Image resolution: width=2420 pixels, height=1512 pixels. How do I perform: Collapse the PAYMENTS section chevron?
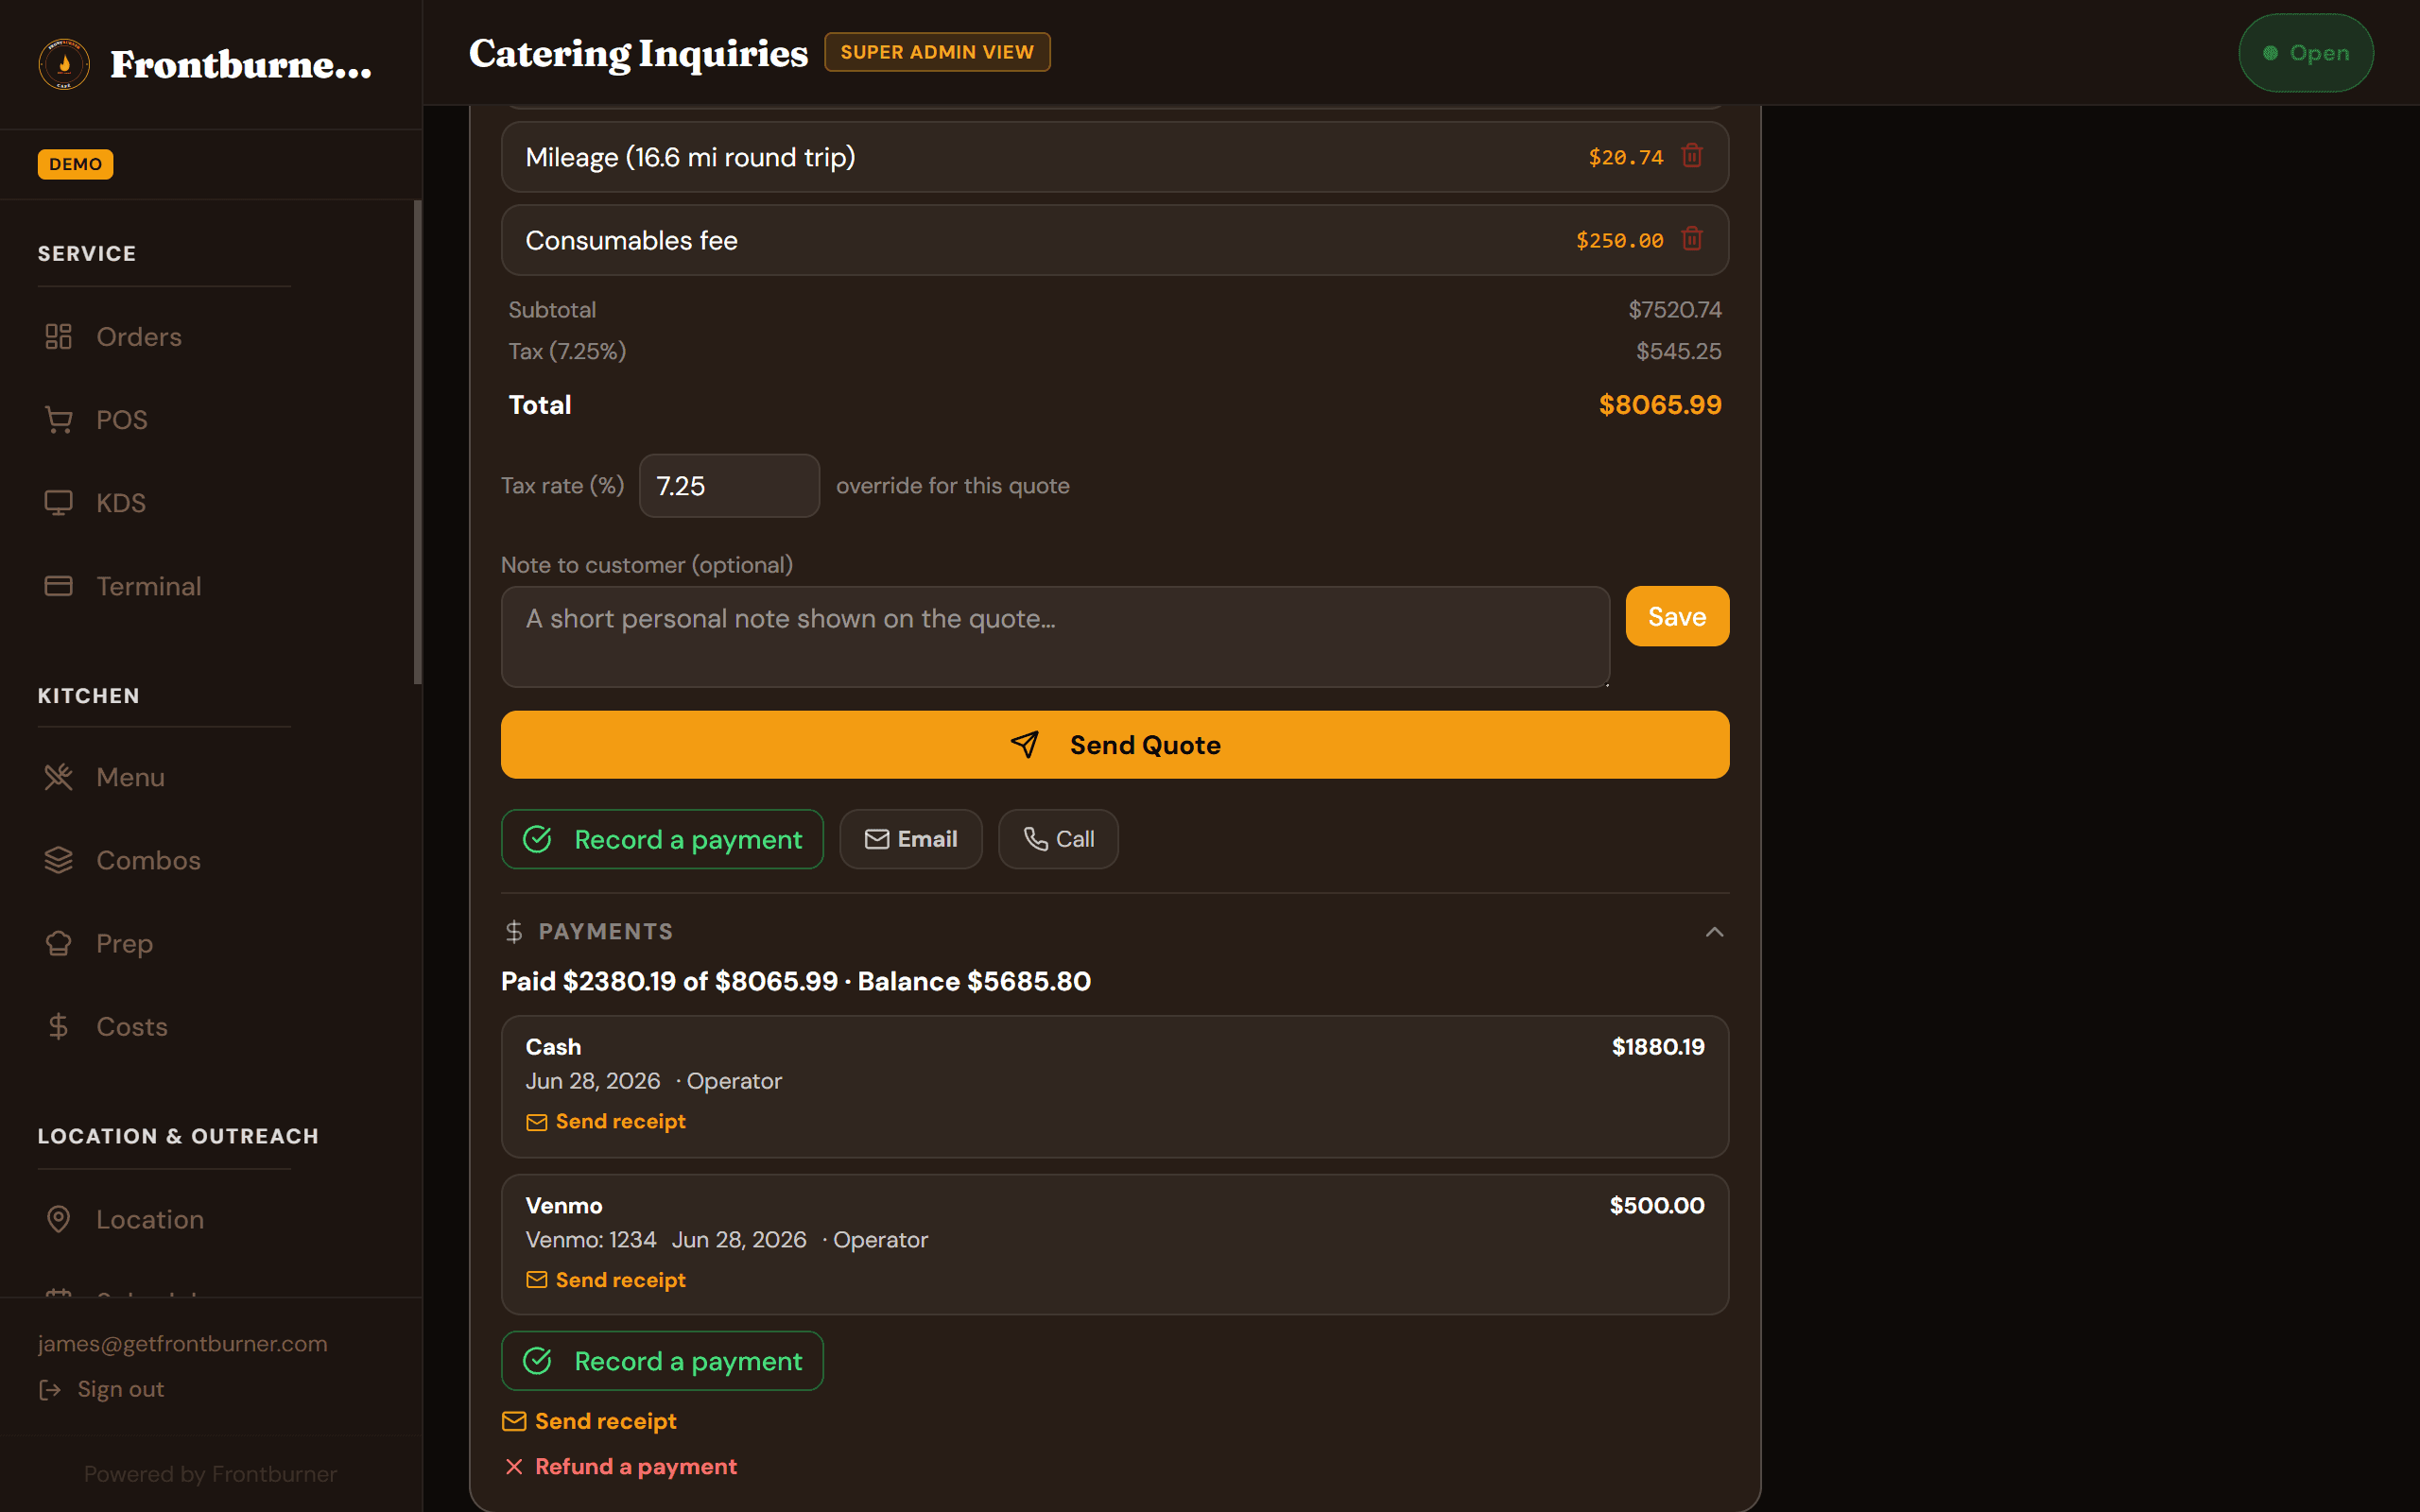(x=1714, y=932)
